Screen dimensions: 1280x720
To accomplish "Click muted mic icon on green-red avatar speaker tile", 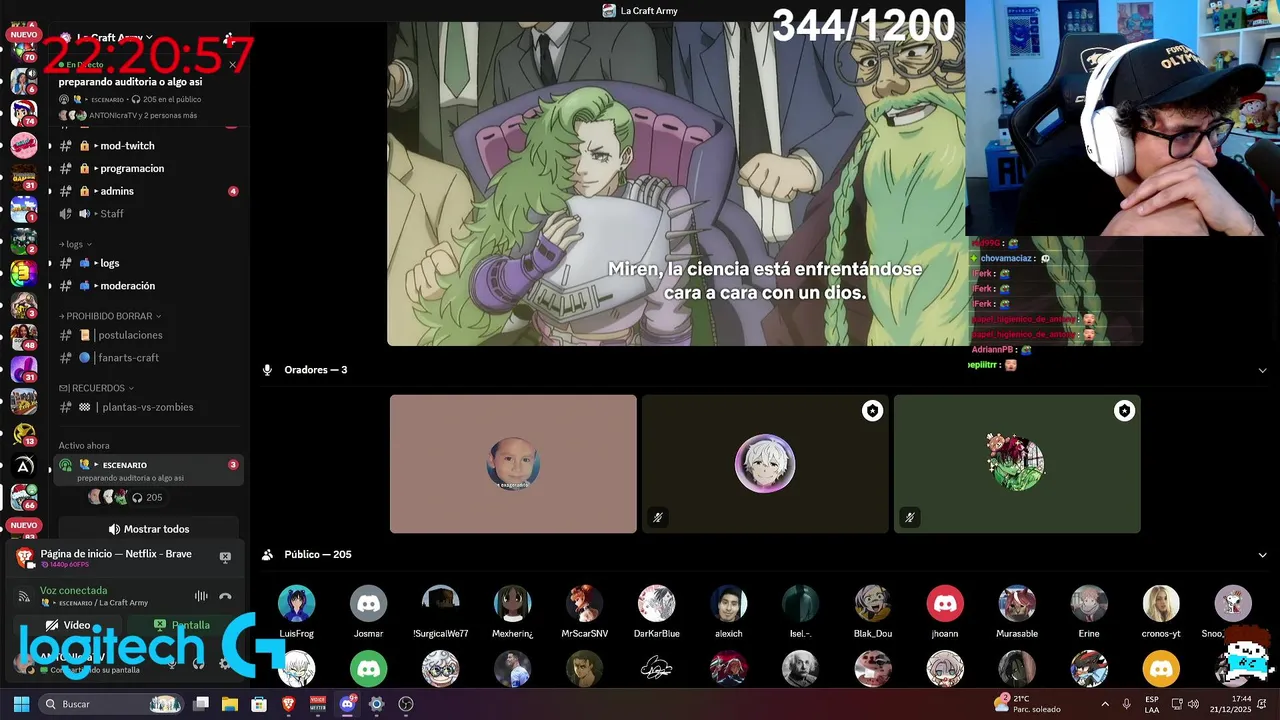I will click(x=910, y=517).
